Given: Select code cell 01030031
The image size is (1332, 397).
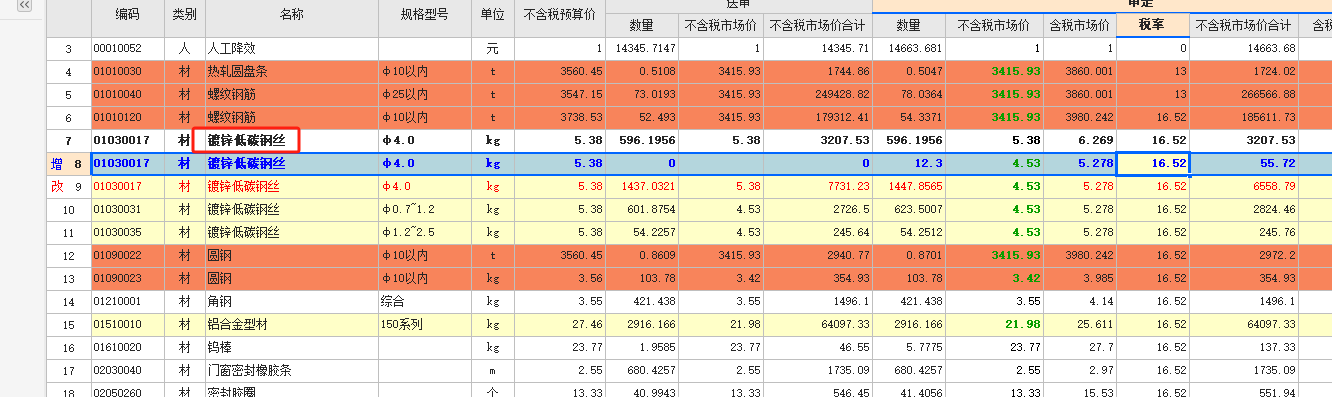Looking at the screenshot, I should (128, 209).
